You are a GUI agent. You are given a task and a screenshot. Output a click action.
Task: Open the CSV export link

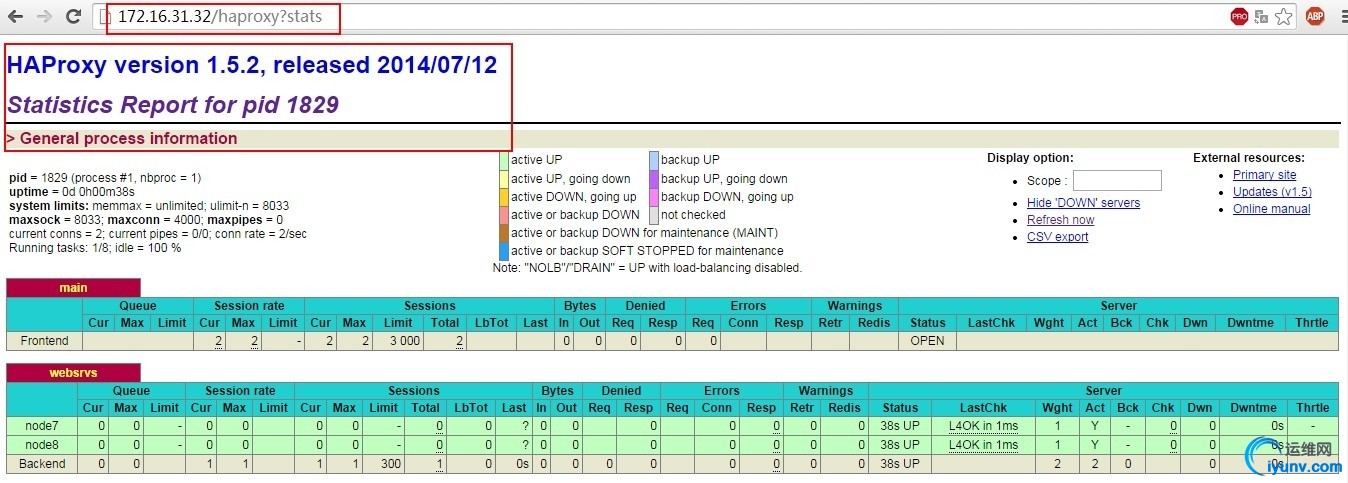point(1057,237)
